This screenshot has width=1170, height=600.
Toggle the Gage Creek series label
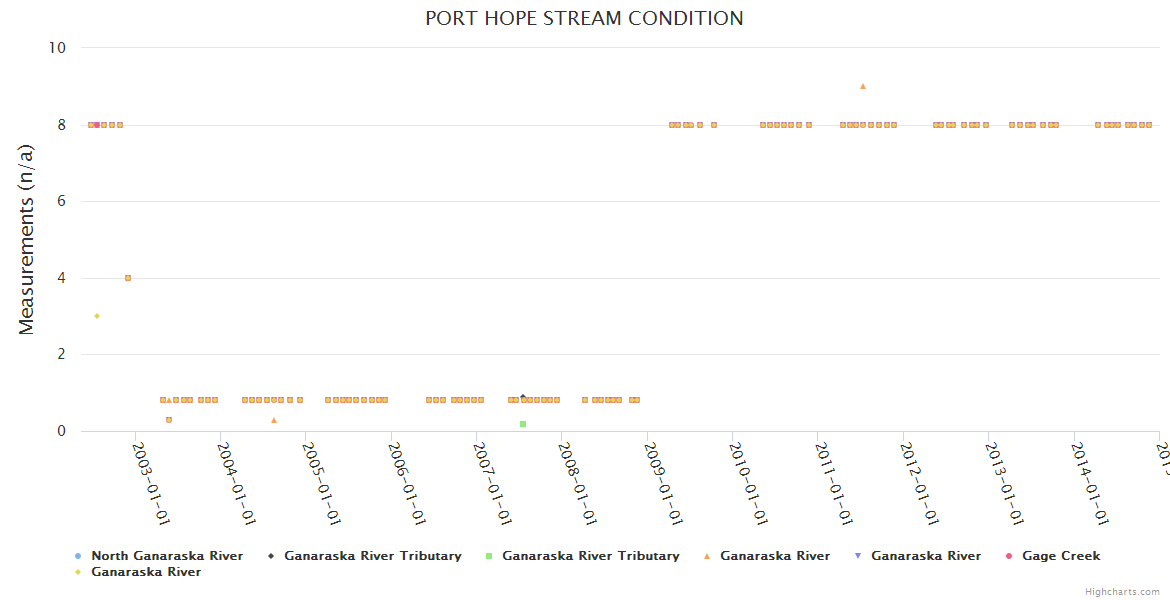(x=1061, y=556)
